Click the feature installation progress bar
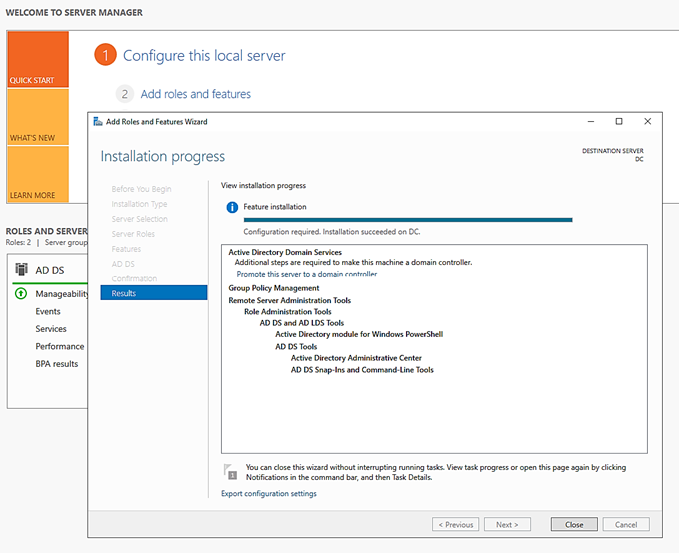679x553 pixels. click(x=408, y=219)
